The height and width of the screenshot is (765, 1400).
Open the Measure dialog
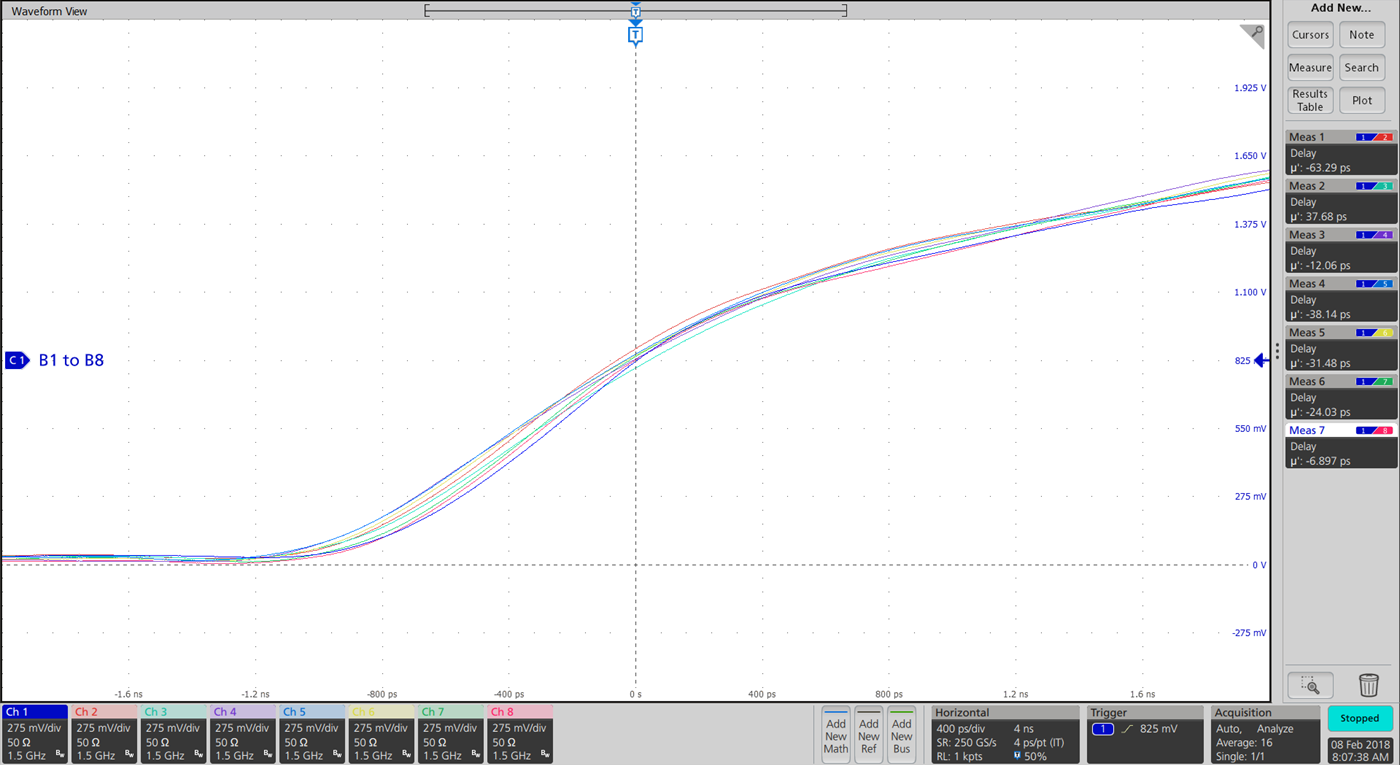[x=1310, y=67]
